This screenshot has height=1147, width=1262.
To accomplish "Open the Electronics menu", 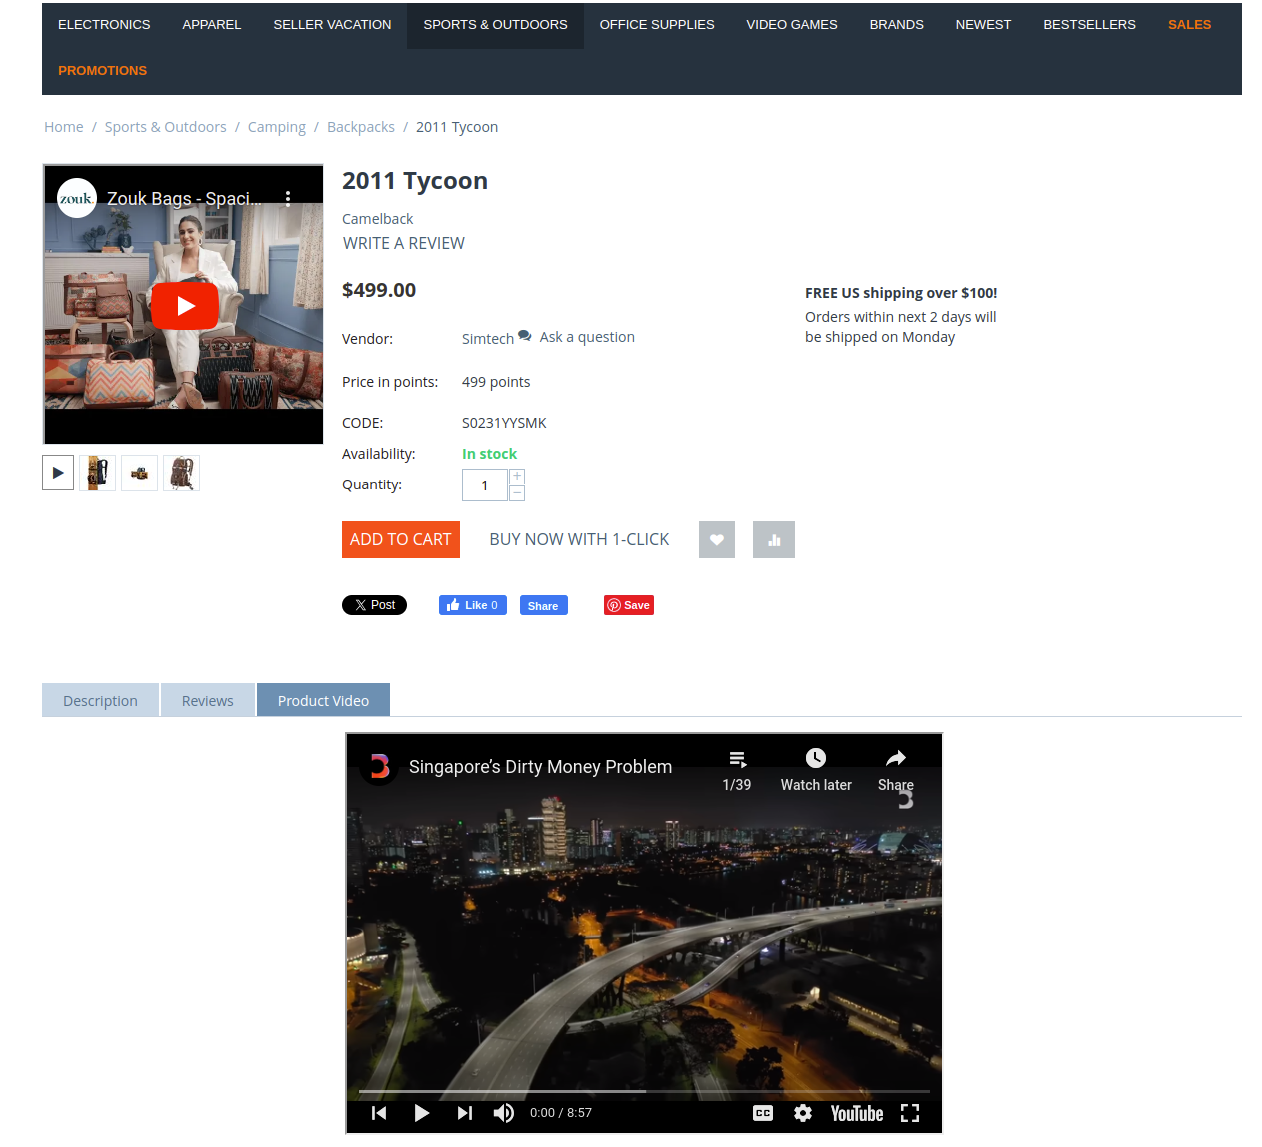I will [104, 25].
